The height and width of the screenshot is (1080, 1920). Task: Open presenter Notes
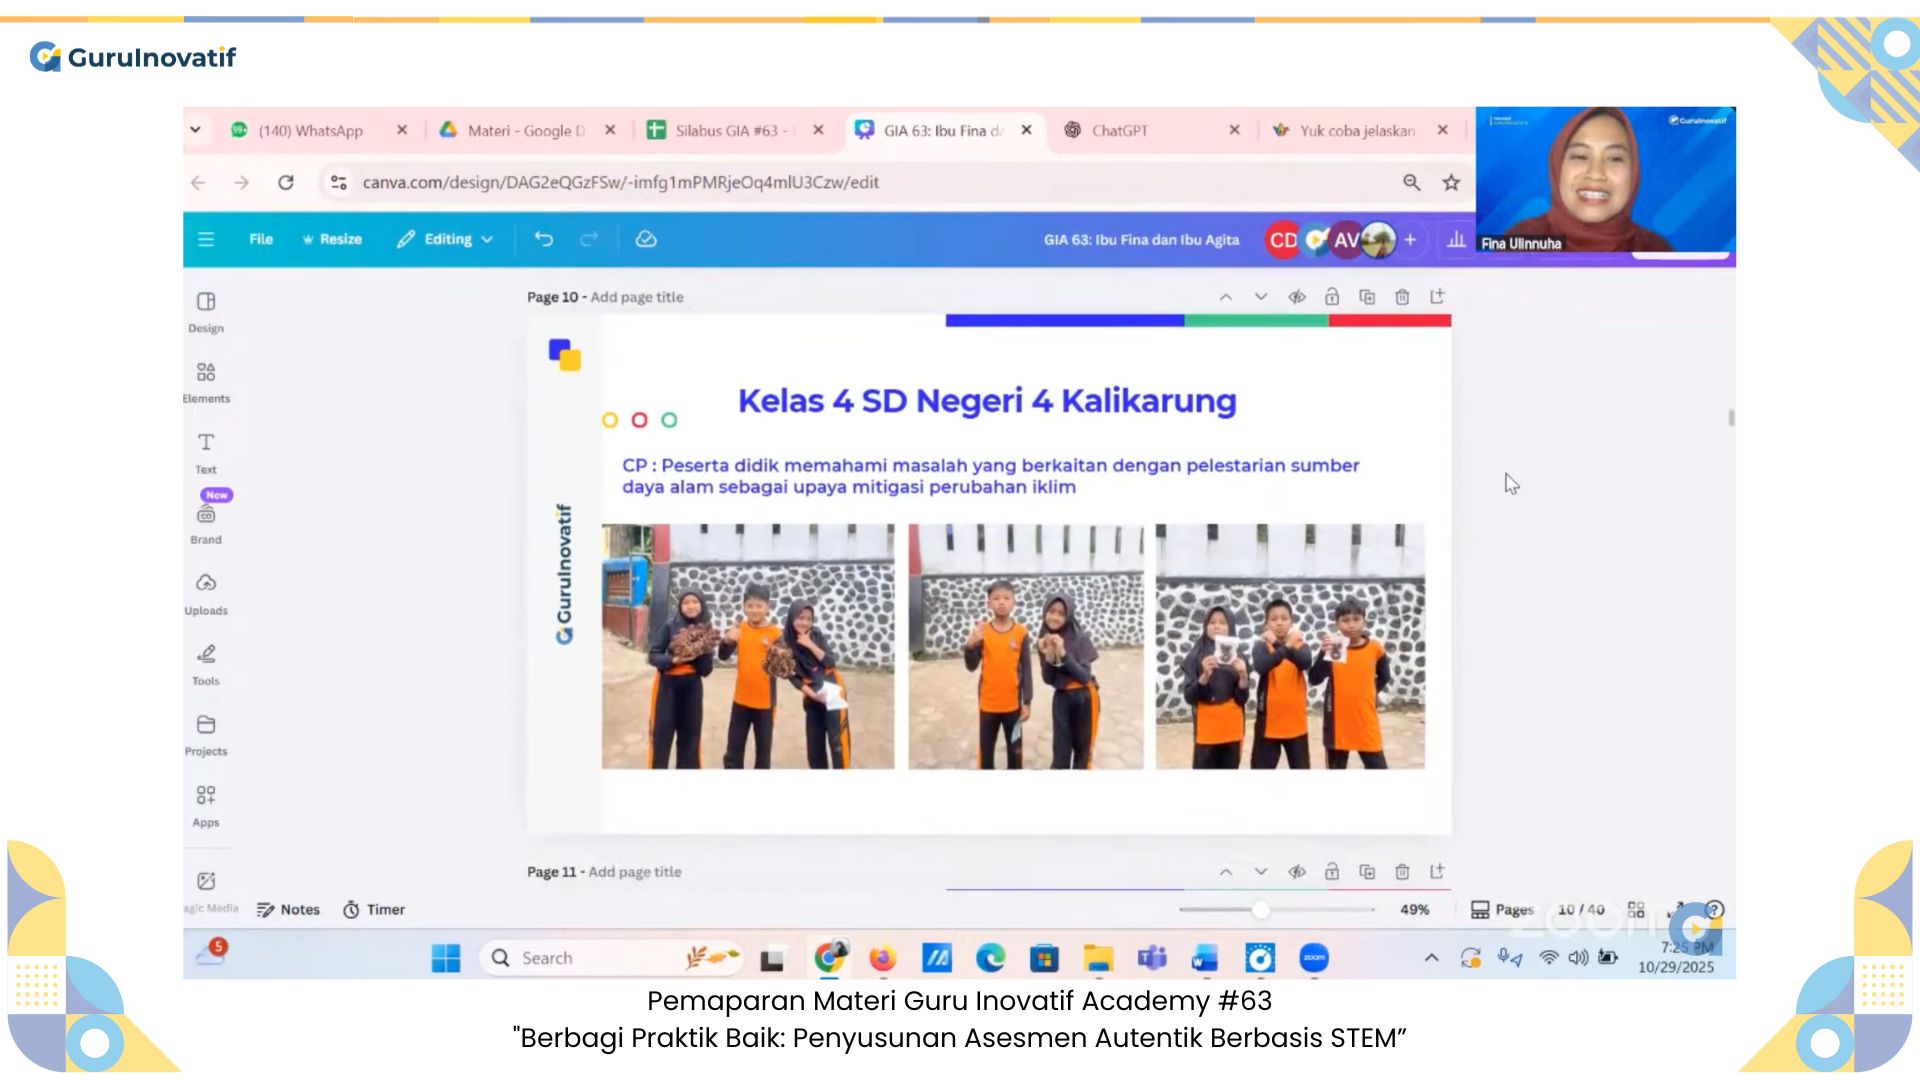pos(288,909)
